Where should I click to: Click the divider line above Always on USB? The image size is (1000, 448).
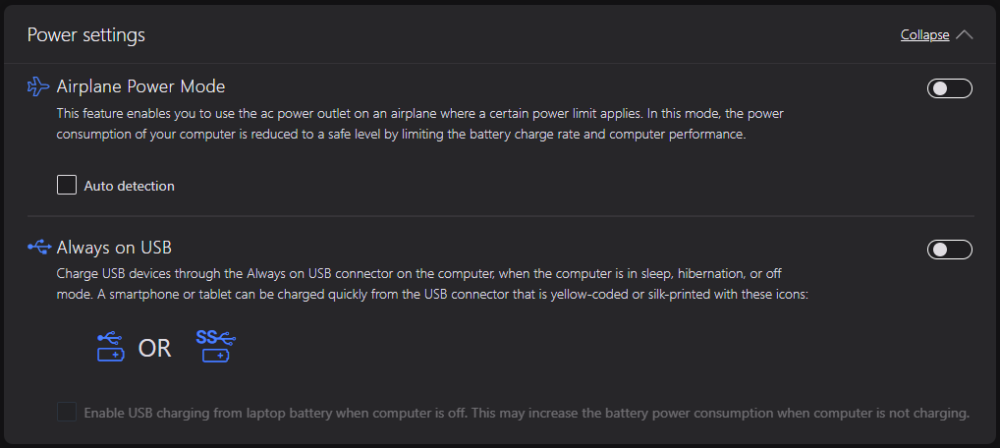click(500, 216)
